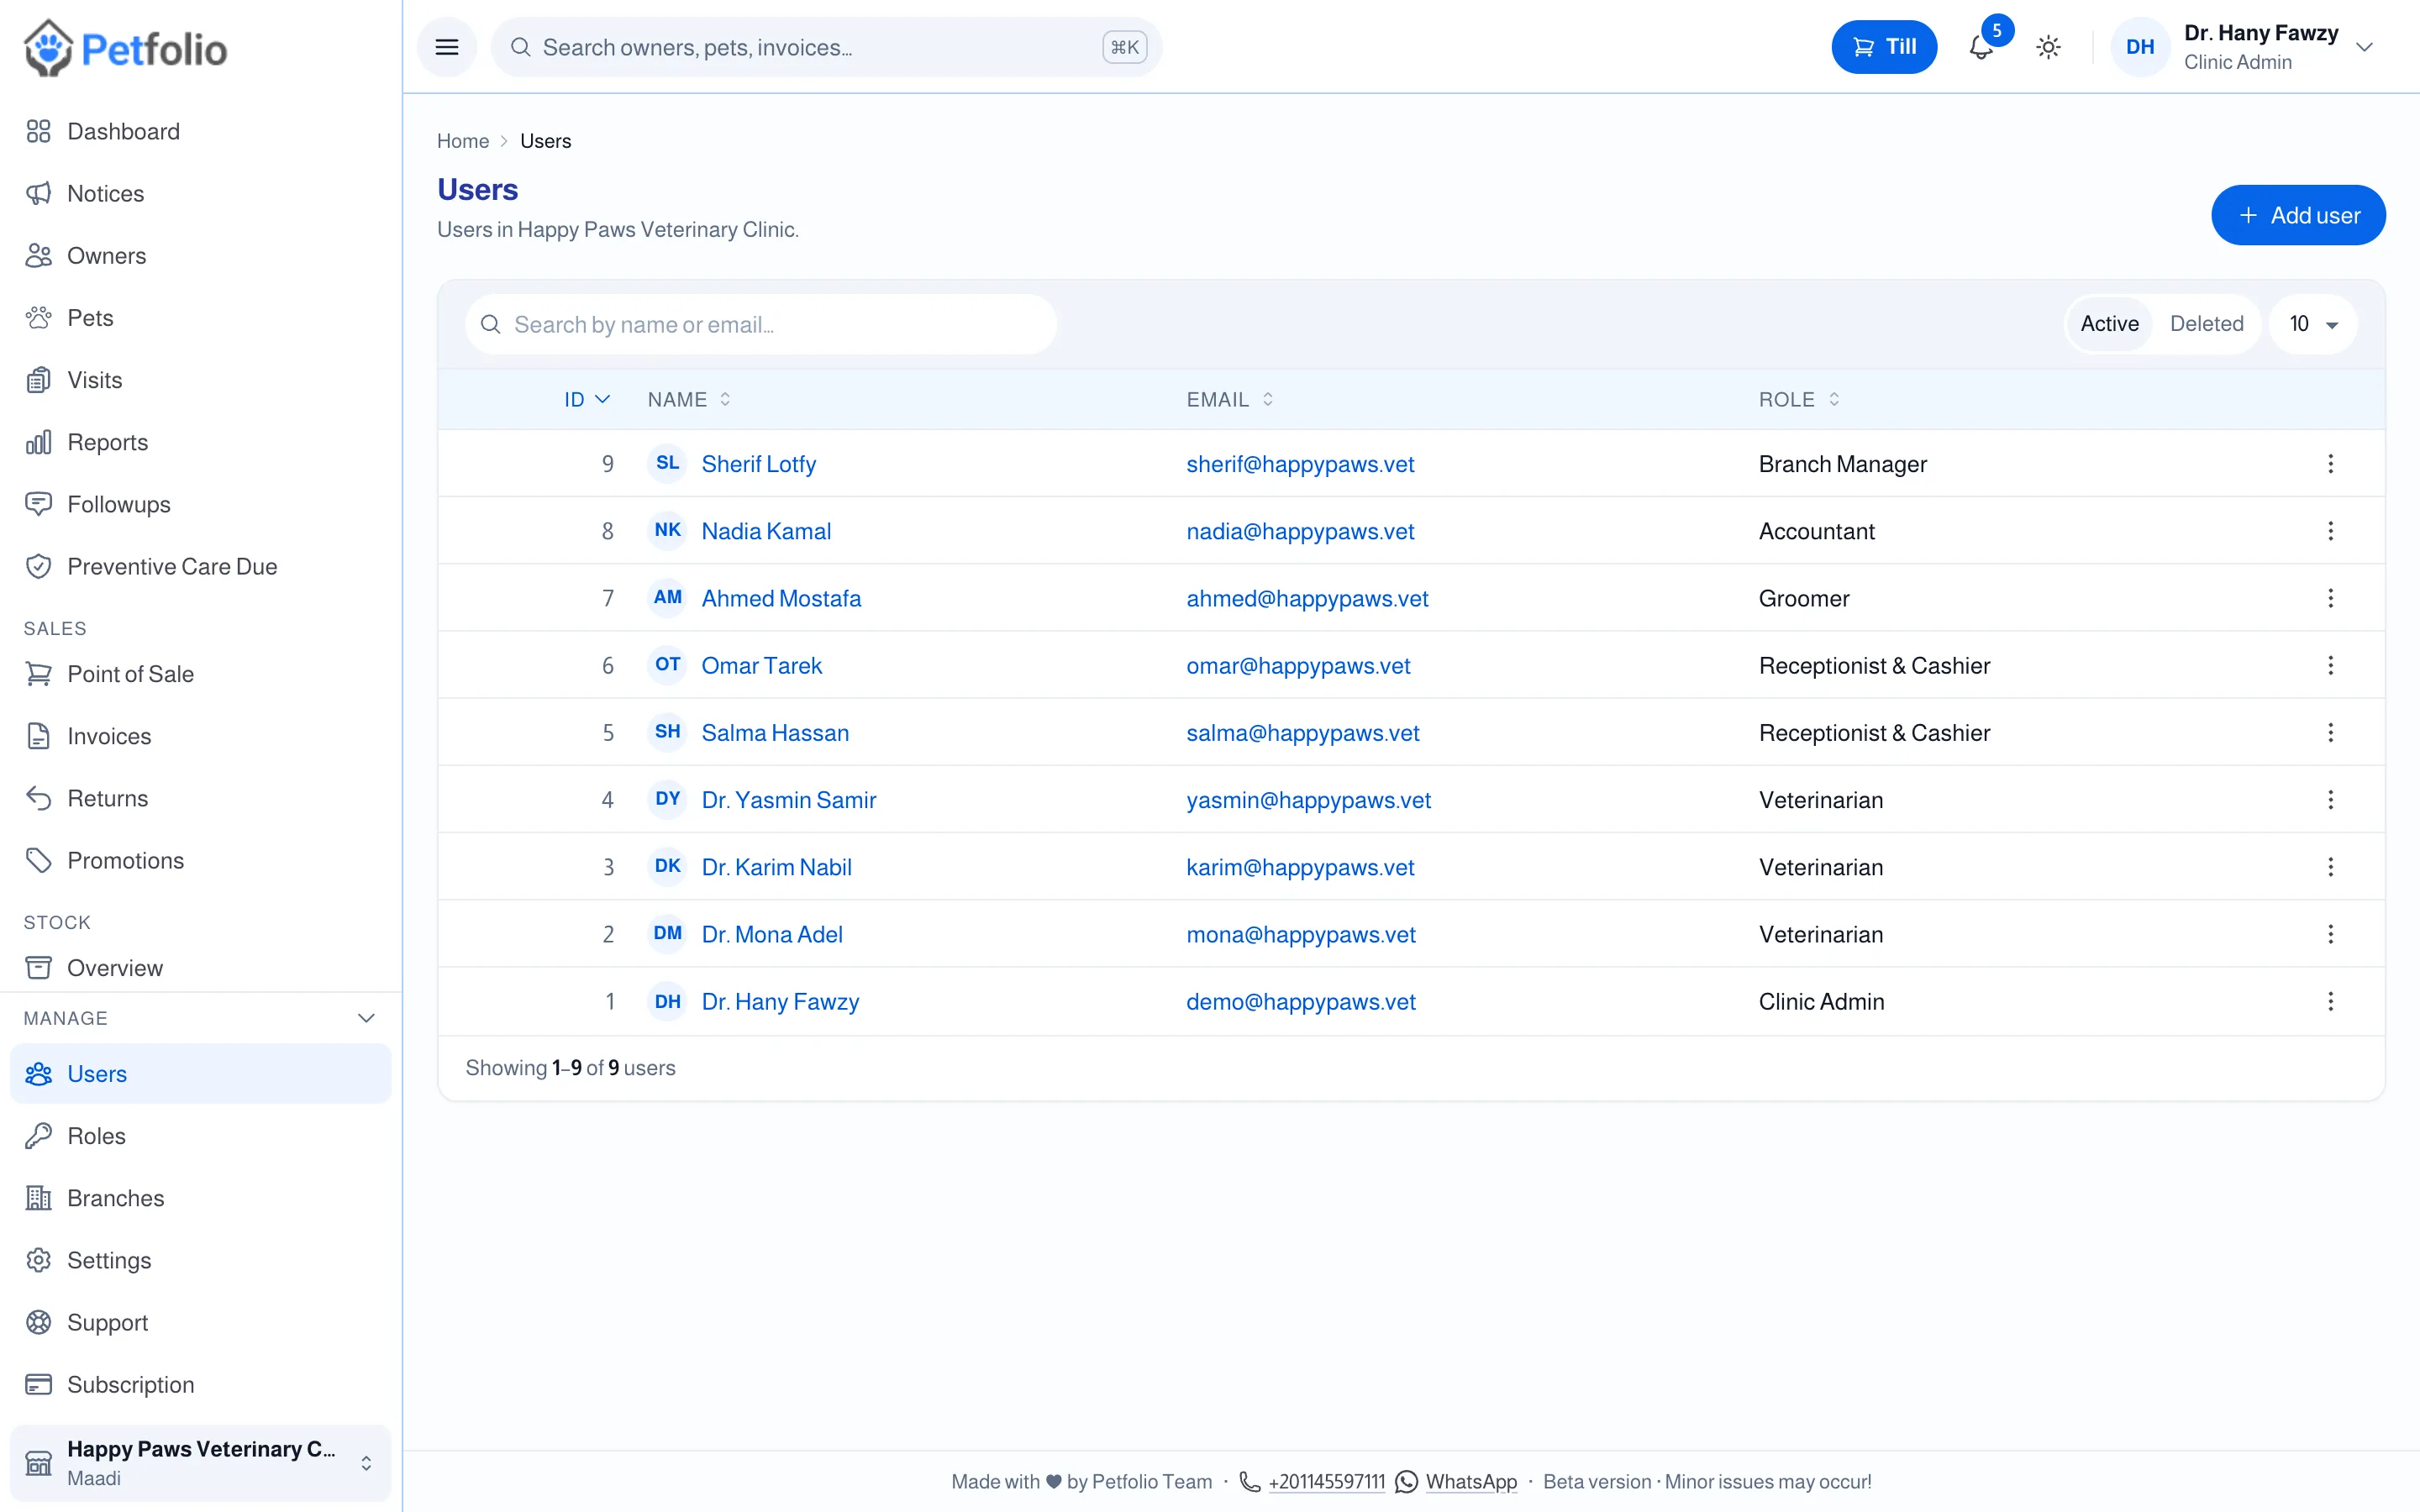2420x1512 pixels.
Task: Focus the Search by name or email field
Action: tap(761, 324)
